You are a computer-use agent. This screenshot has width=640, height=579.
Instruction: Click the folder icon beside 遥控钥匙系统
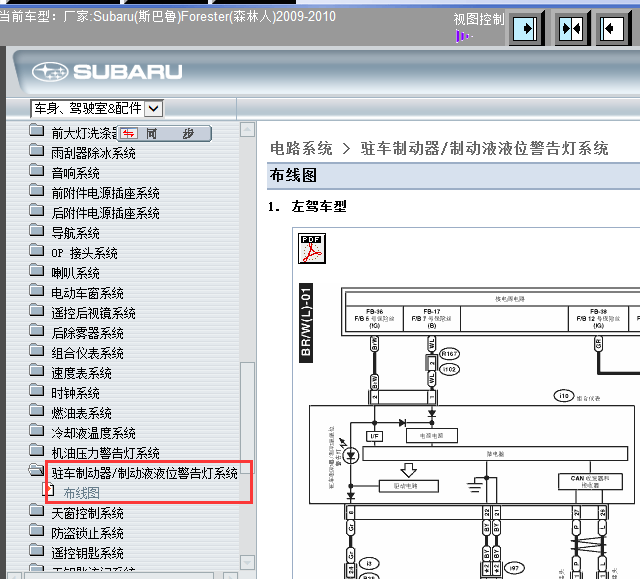coord(37,550)
